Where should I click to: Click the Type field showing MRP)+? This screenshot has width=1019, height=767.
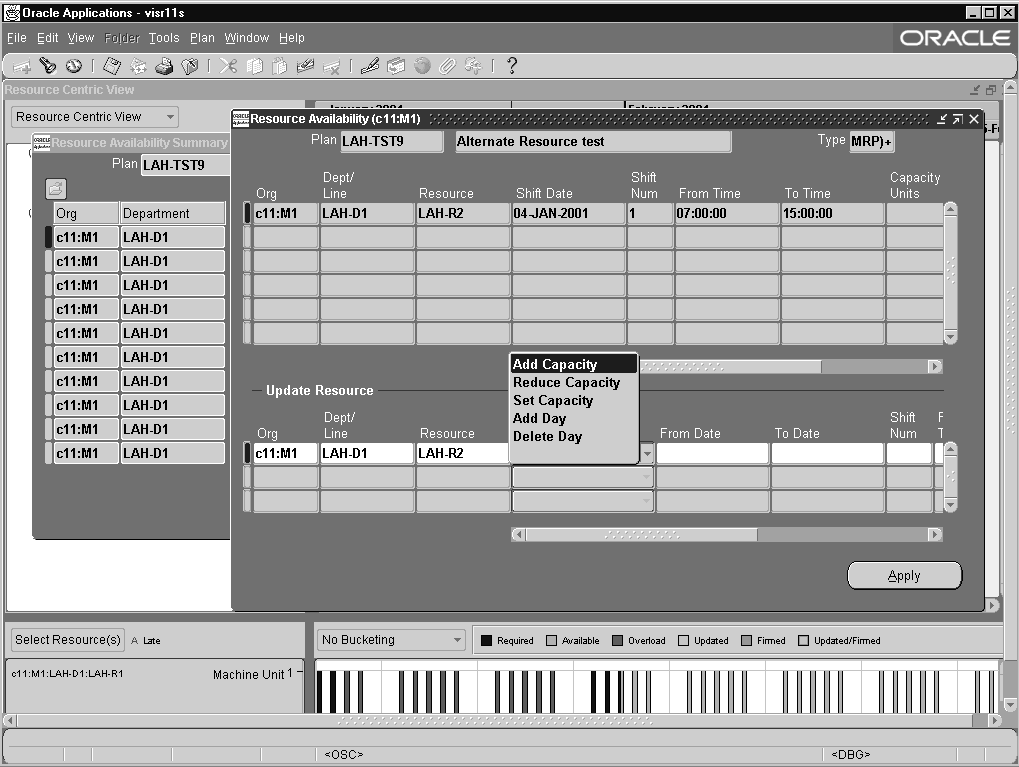click(871, 142)
